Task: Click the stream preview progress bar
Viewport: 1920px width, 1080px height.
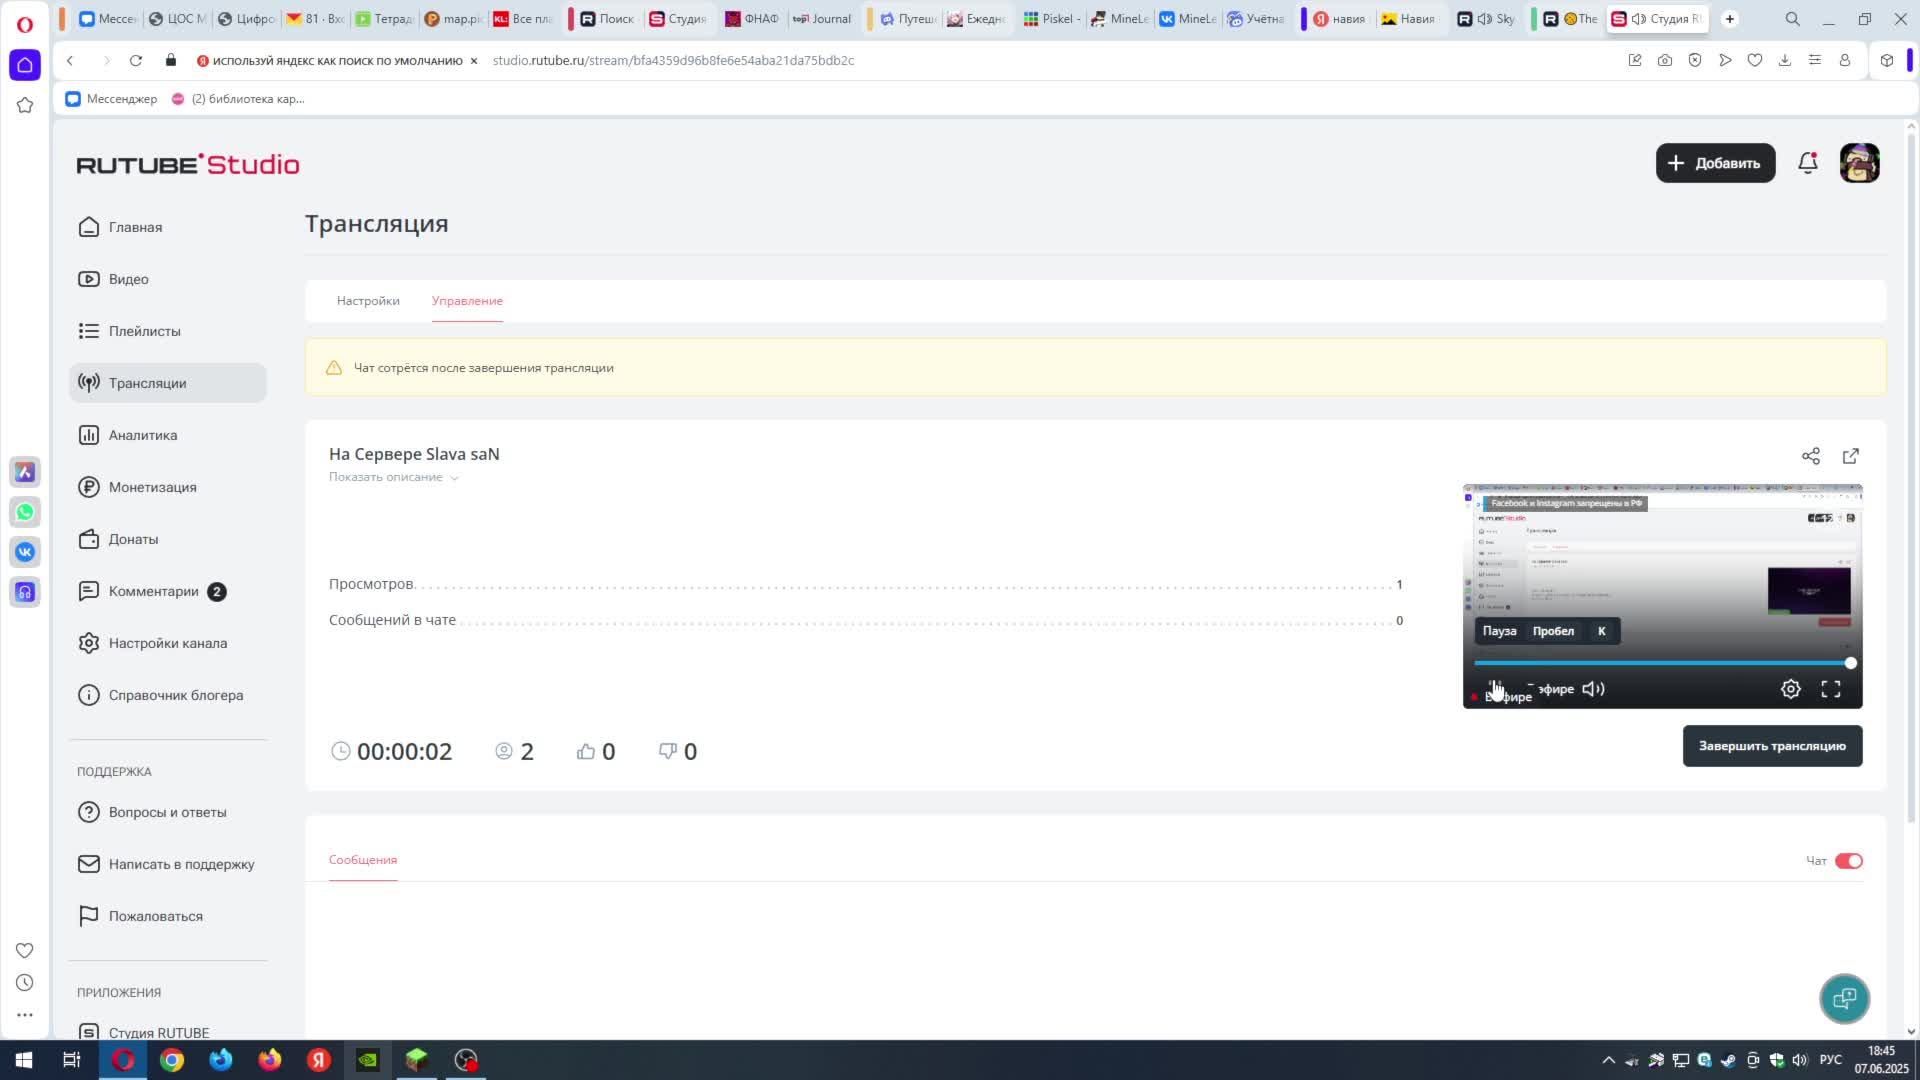Action: [1662, 663]
